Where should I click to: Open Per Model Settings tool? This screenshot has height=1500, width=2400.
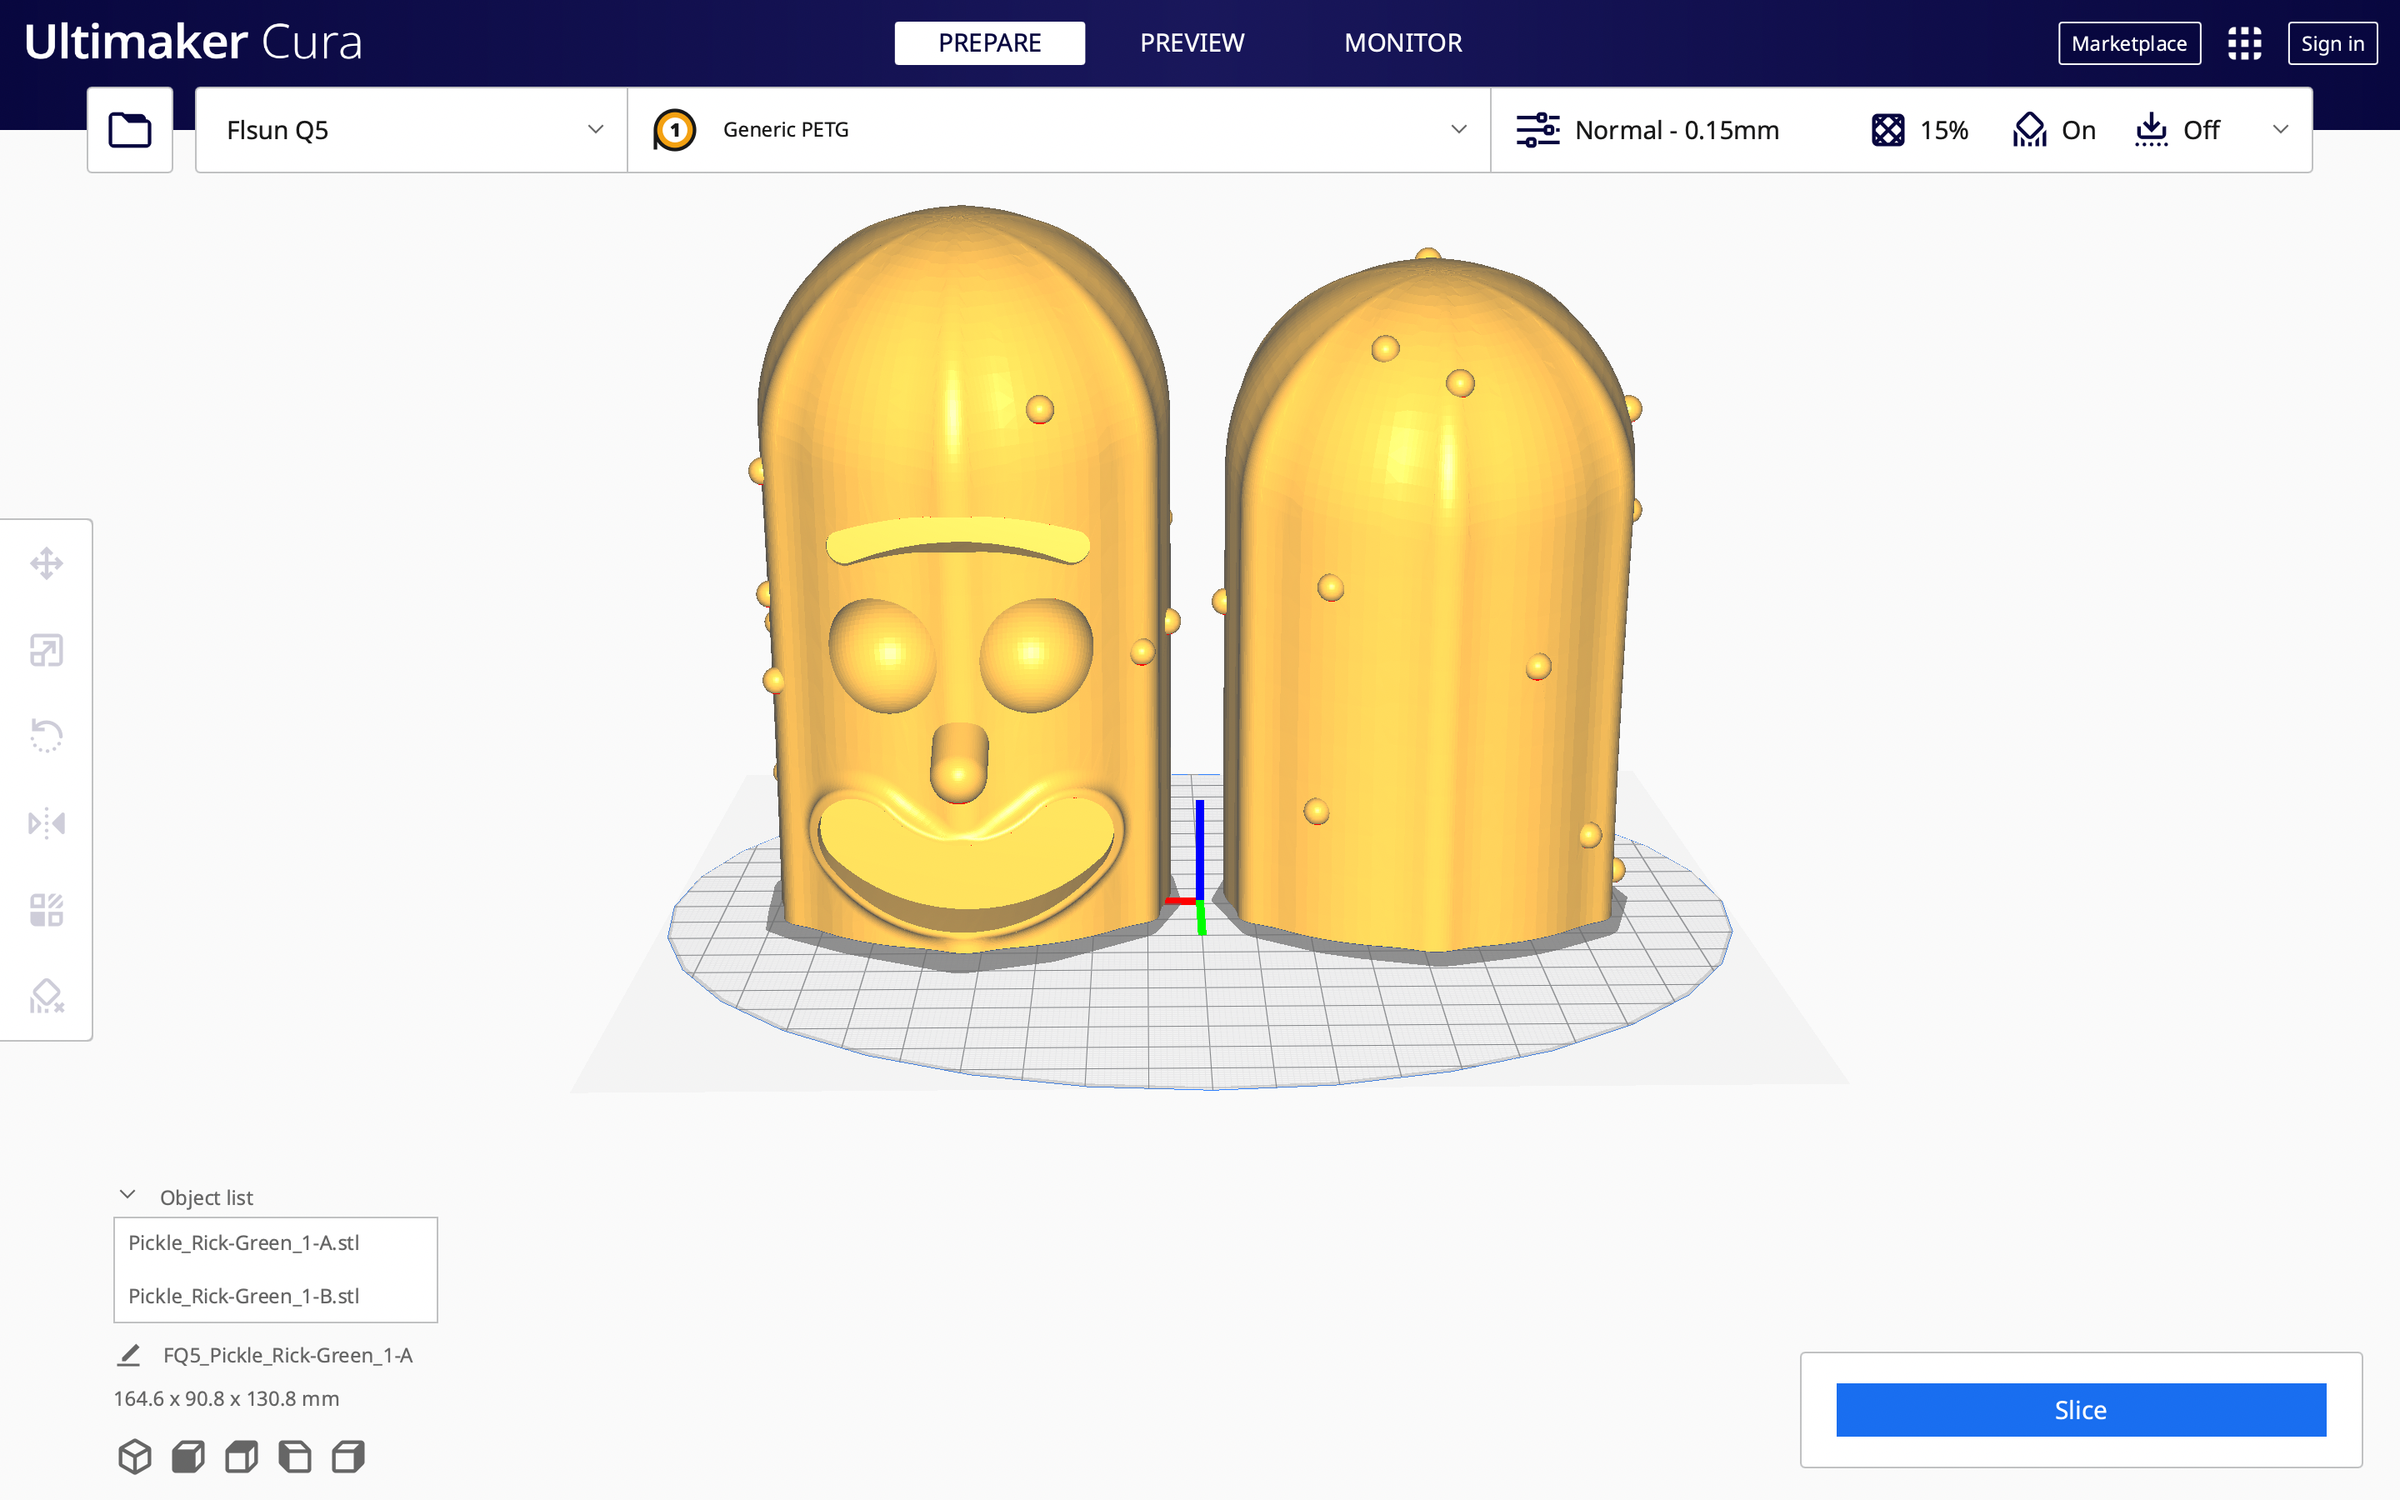coord(46,909)
